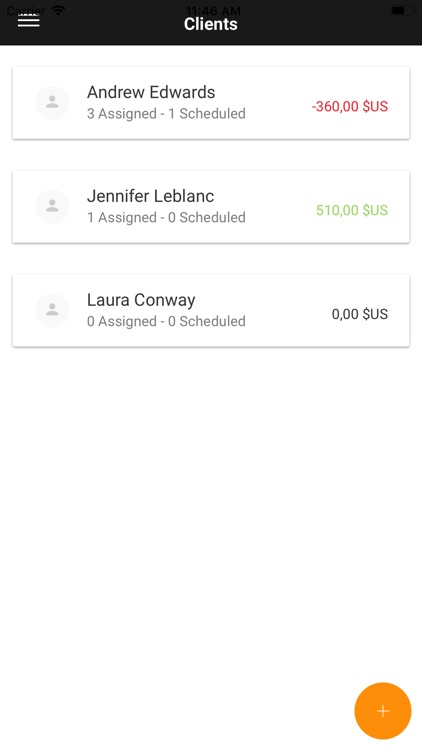
Task: Tap "0 Assigned - 0 Scheduled" subtitle
Action: [x=166, y=321]
